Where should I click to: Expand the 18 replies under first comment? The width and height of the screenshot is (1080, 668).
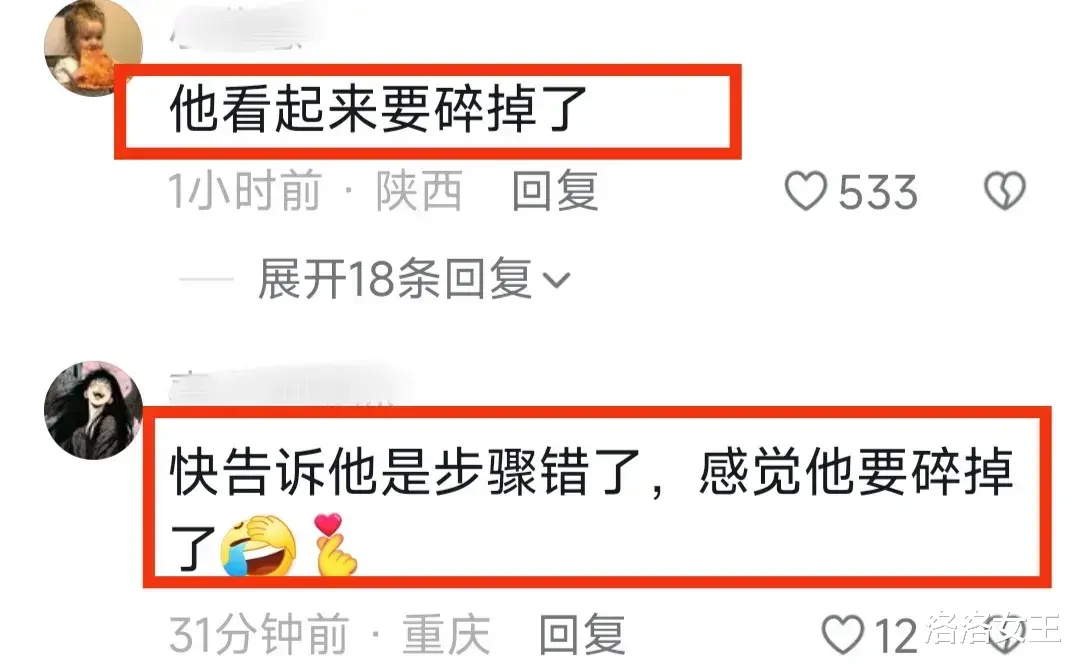[x=394, y=279]
